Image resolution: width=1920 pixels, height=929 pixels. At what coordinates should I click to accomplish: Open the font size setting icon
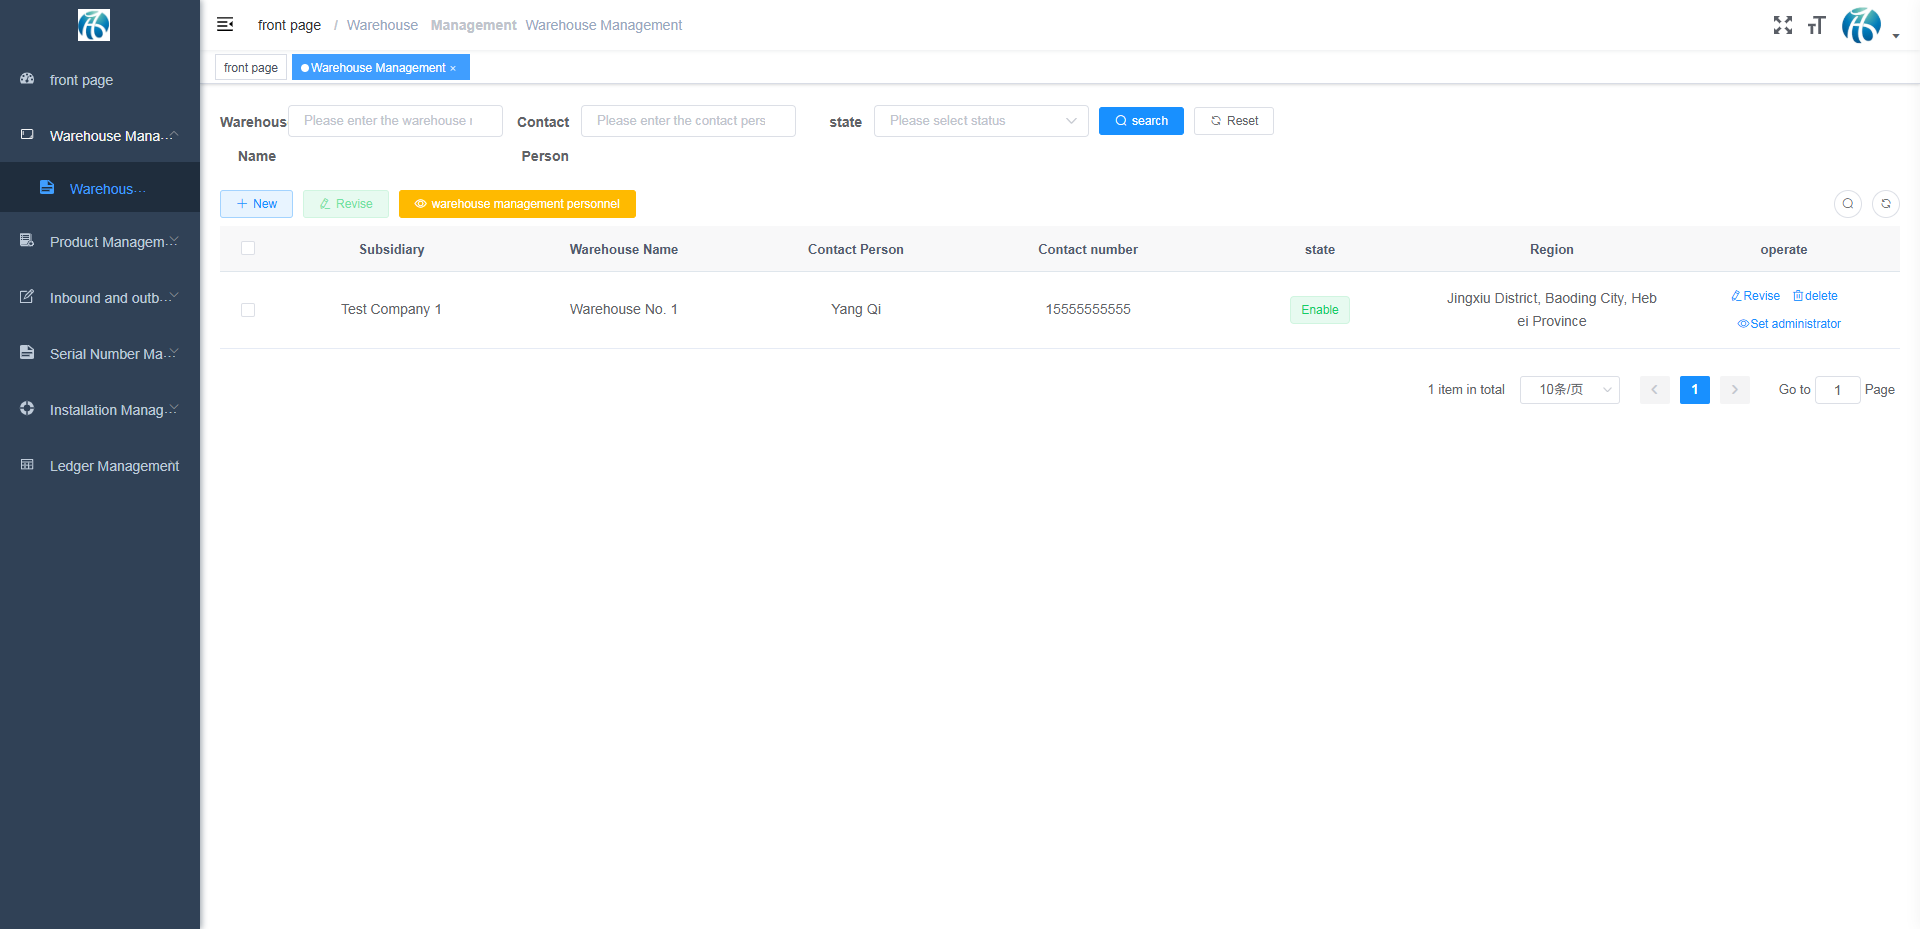pyautogui.click(x=1816, y=25)
